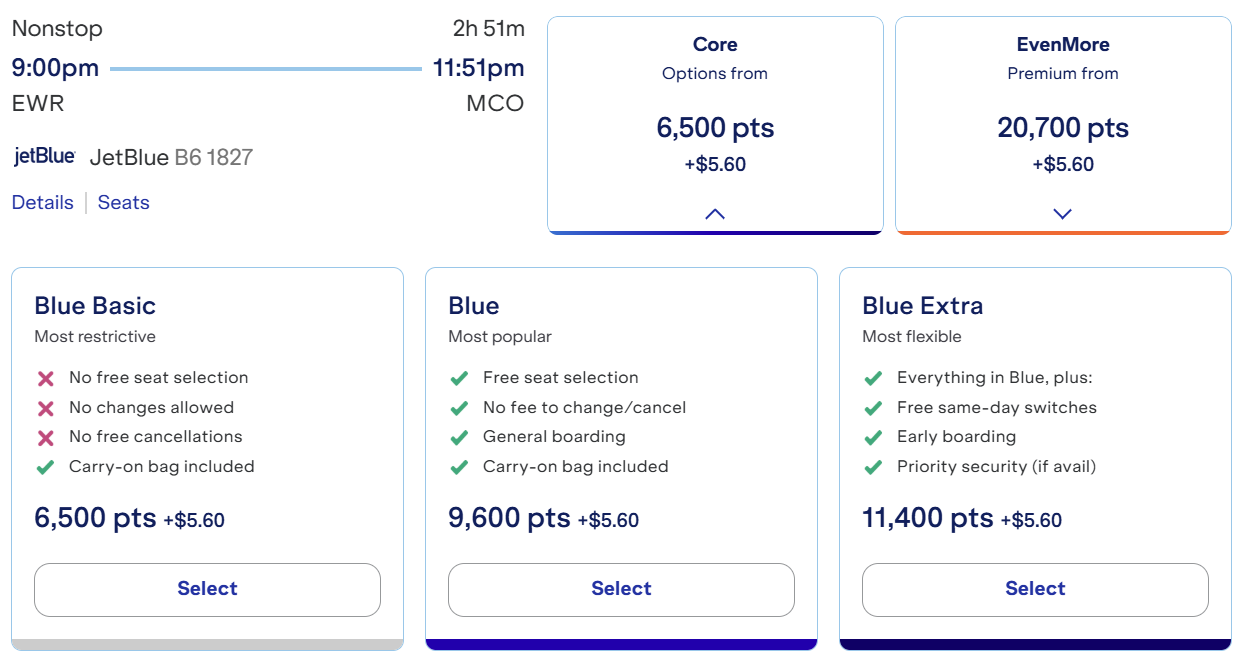Image resolution: width=1246 pixels, height=664 pixels.
Task: Click red X beside No free seat selection
Action: 45,379
